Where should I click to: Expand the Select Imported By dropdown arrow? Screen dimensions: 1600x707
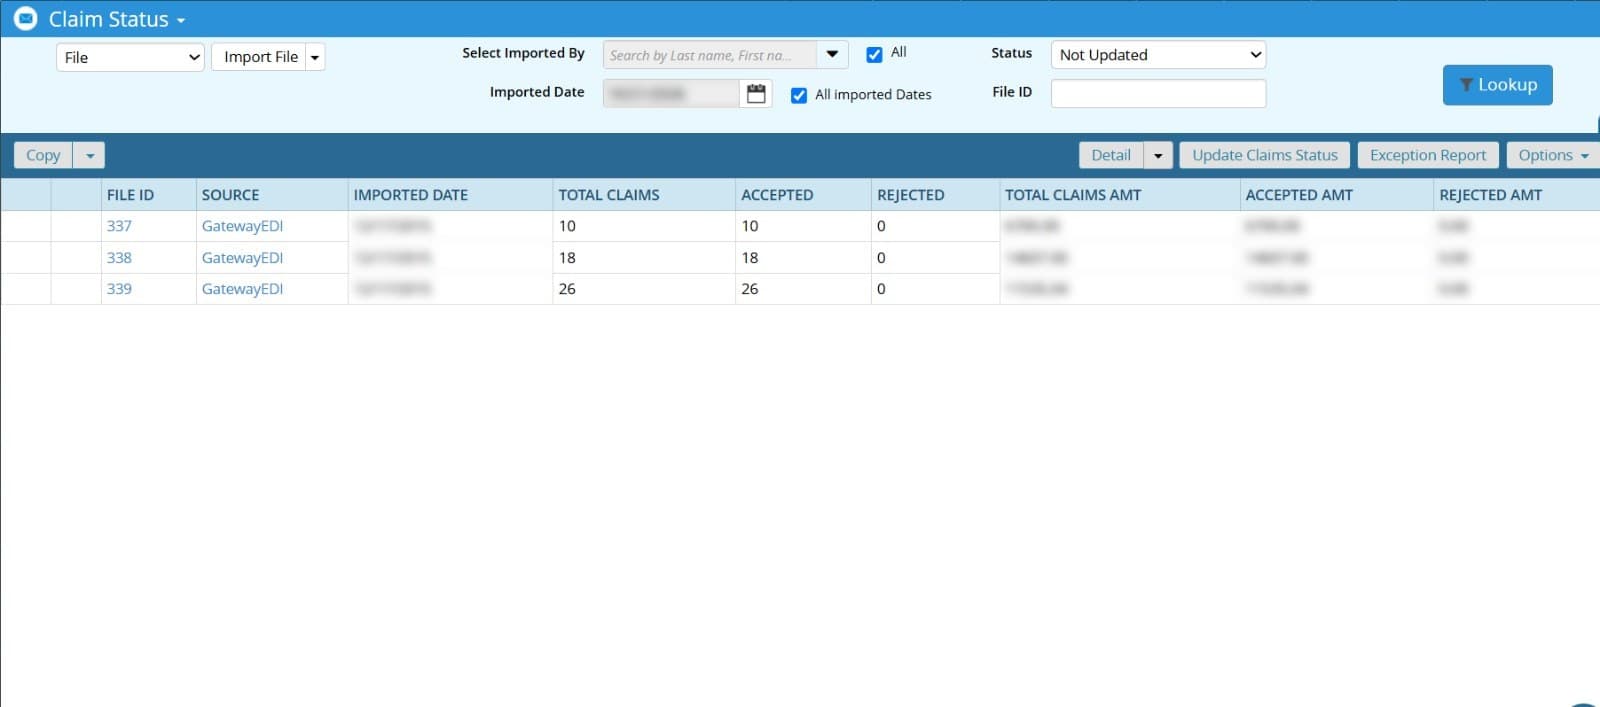click(x=832, y=55)
